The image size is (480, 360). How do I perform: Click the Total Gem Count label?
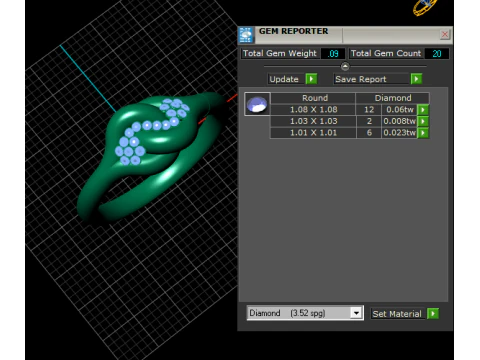[x=386, y=53]
